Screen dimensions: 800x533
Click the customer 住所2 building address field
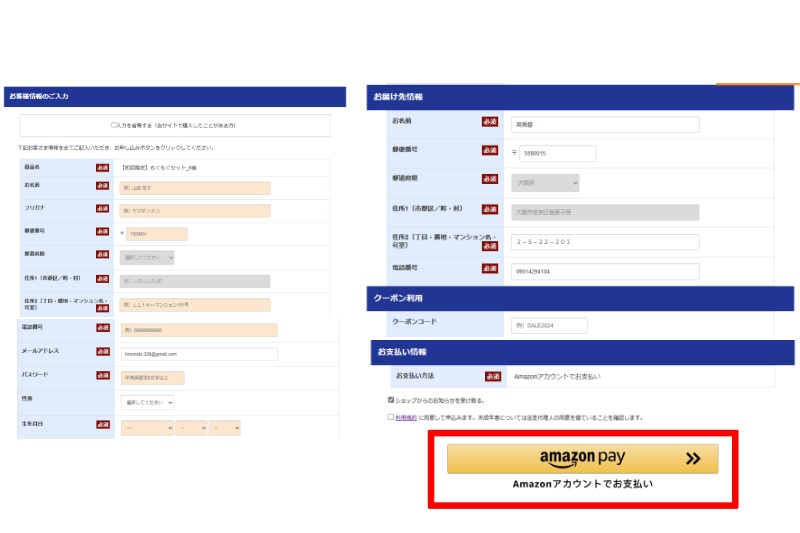pyautogui.click(x=195, y=305)
